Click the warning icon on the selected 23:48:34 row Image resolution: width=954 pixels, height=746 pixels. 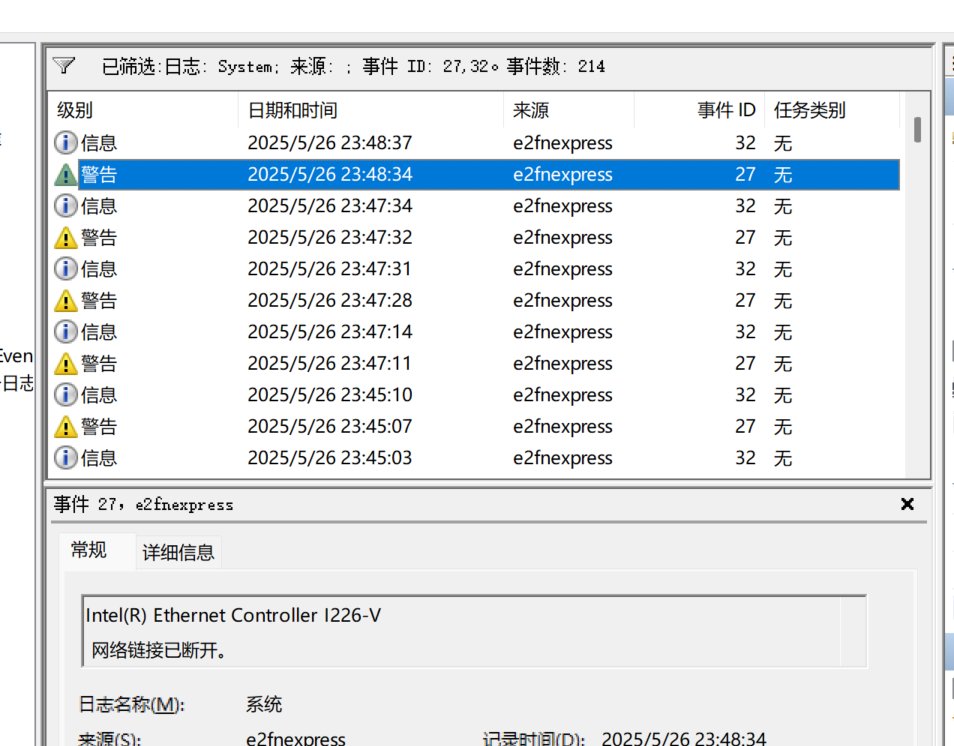(66, 175)
